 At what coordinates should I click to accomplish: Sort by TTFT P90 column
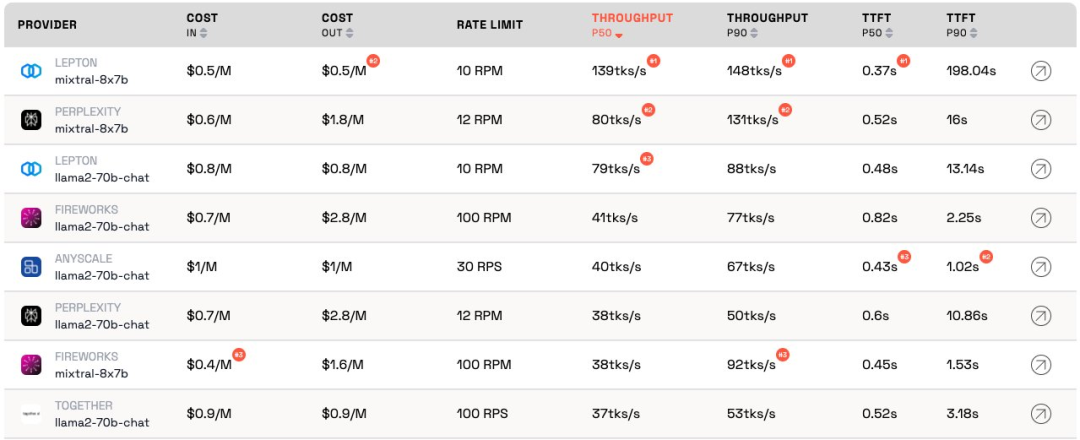(x=973, y=33)
